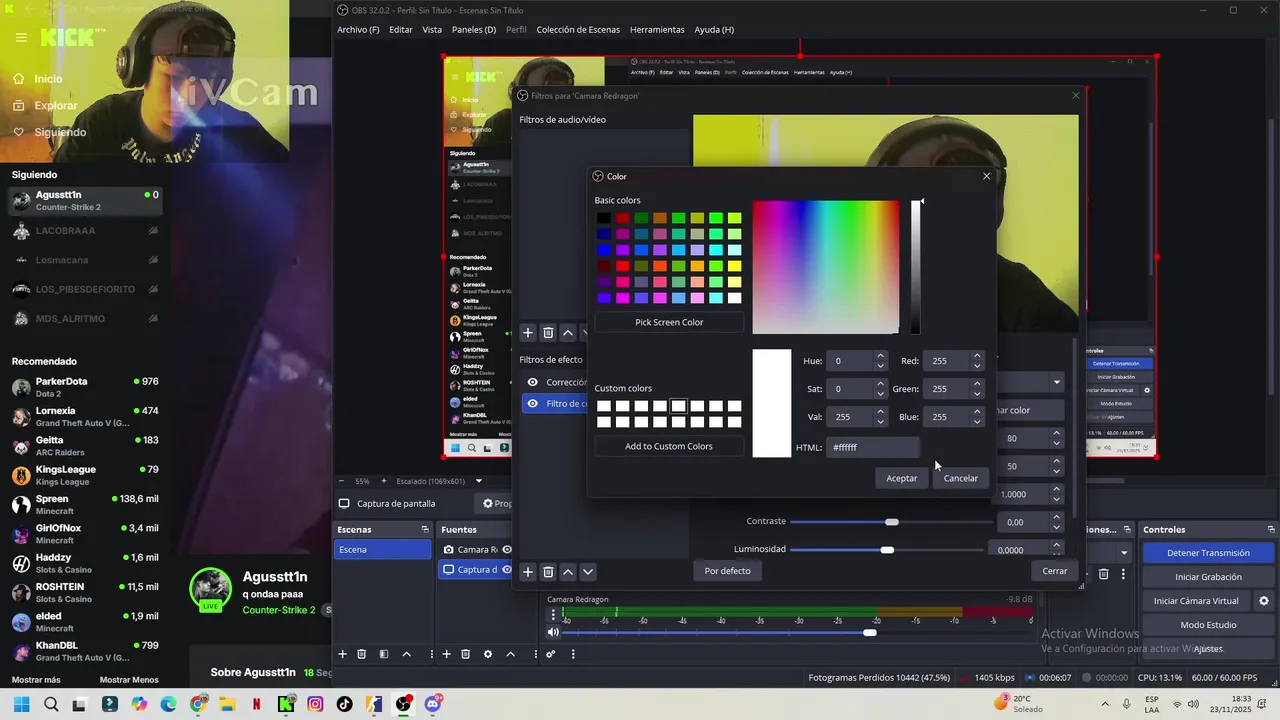Click Add to Custom Colors
This screenshot has width=1280, height=720.
[669, 446]
